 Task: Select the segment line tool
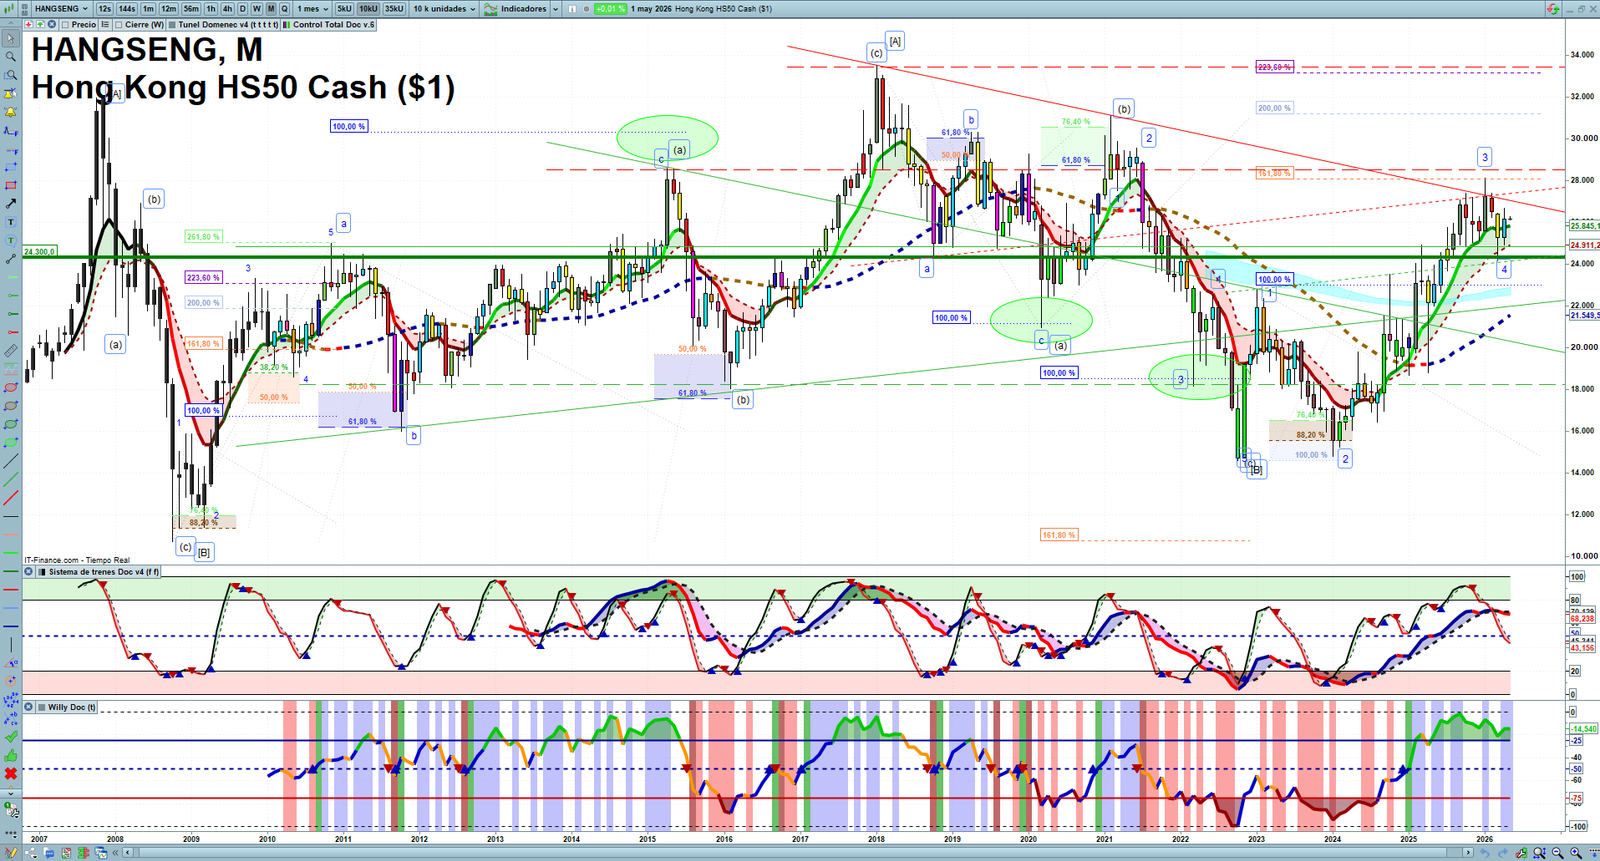point(11,259)
